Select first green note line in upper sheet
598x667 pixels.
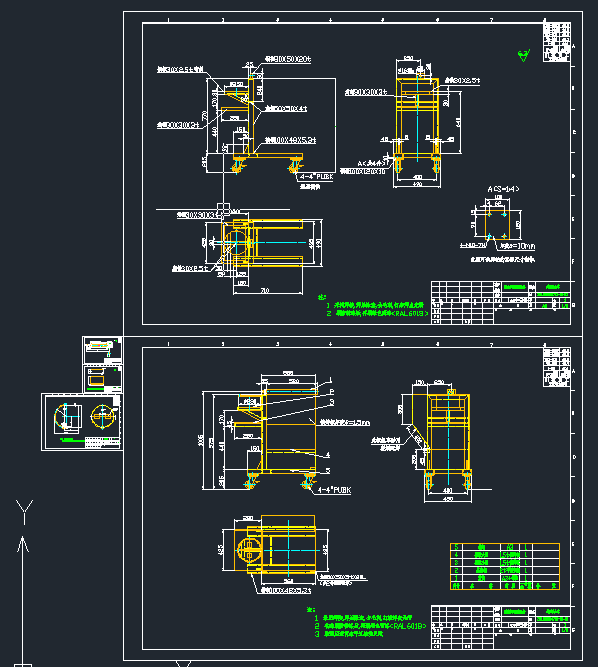click(x=375, y=305)
